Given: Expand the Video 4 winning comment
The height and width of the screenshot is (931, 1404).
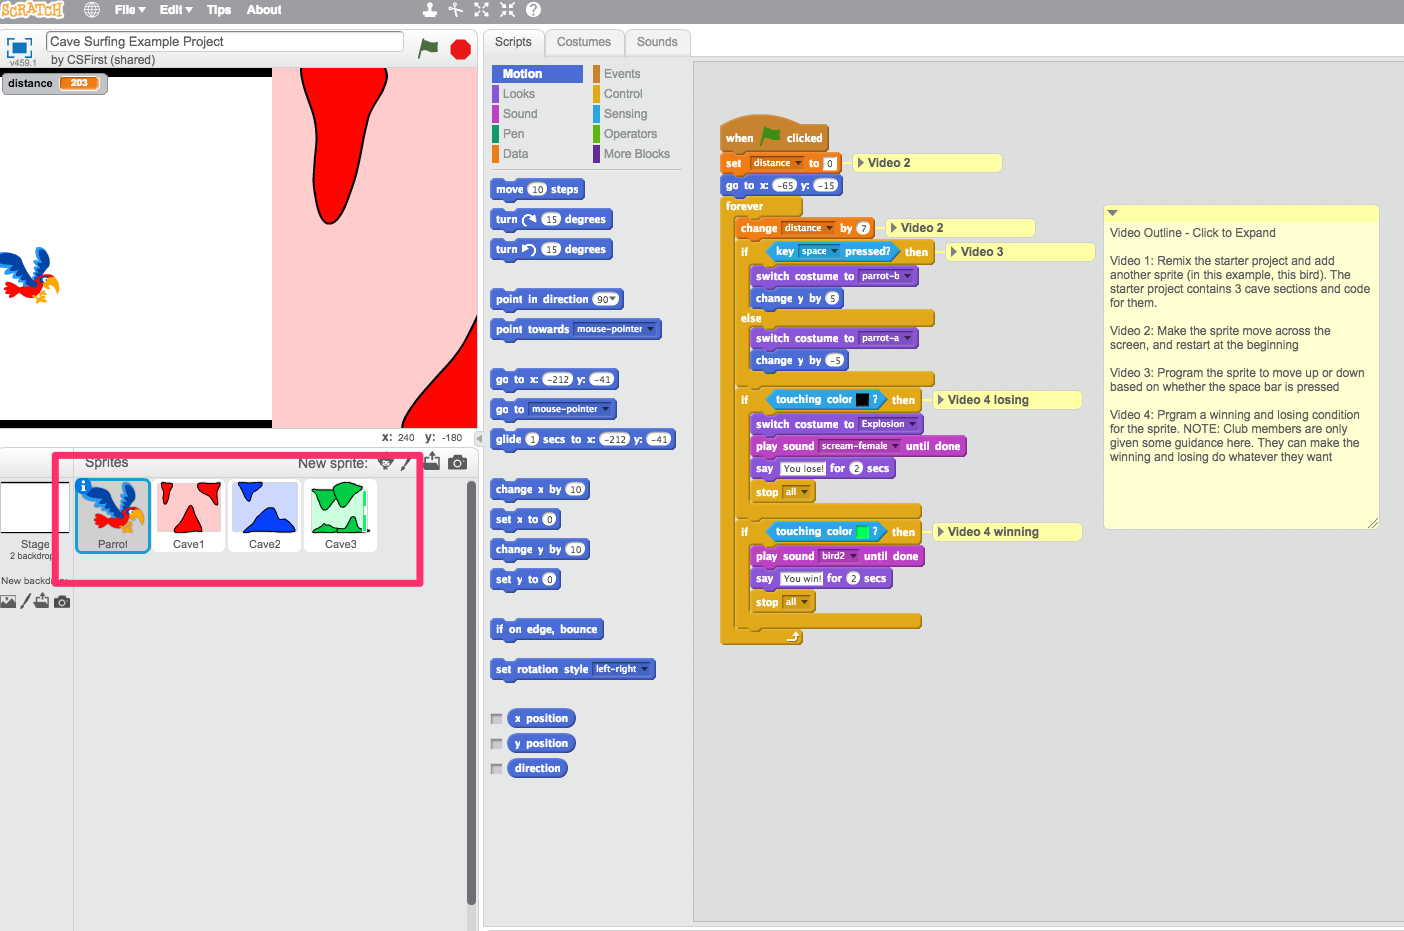Looking at the screenshot, I should click(x=941, y=532).
